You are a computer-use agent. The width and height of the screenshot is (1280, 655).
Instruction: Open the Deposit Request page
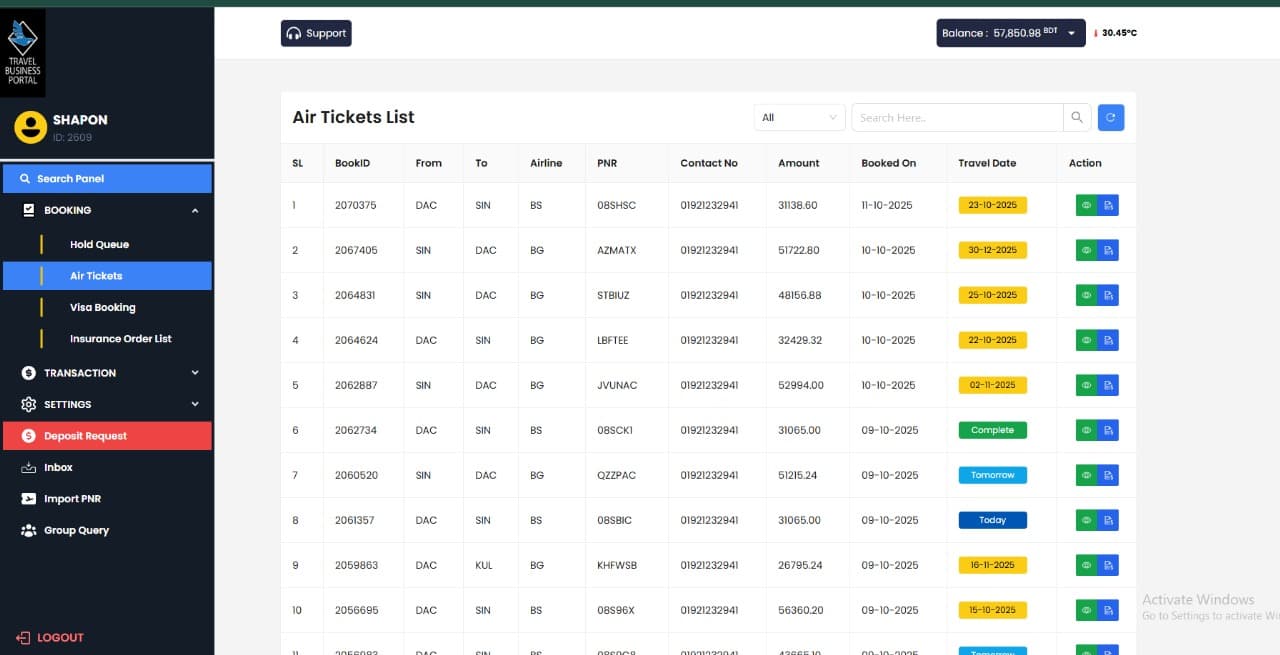tap(83, 435)
